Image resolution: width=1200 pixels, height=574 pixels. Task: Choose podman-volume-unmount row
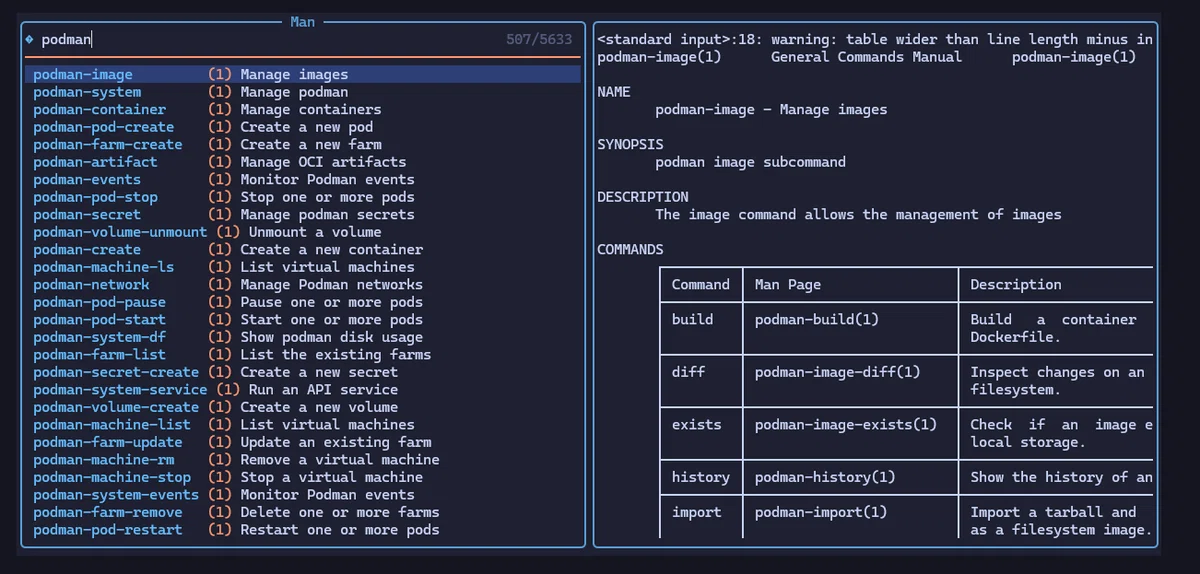pyautogui.click(x=302, y=232)
